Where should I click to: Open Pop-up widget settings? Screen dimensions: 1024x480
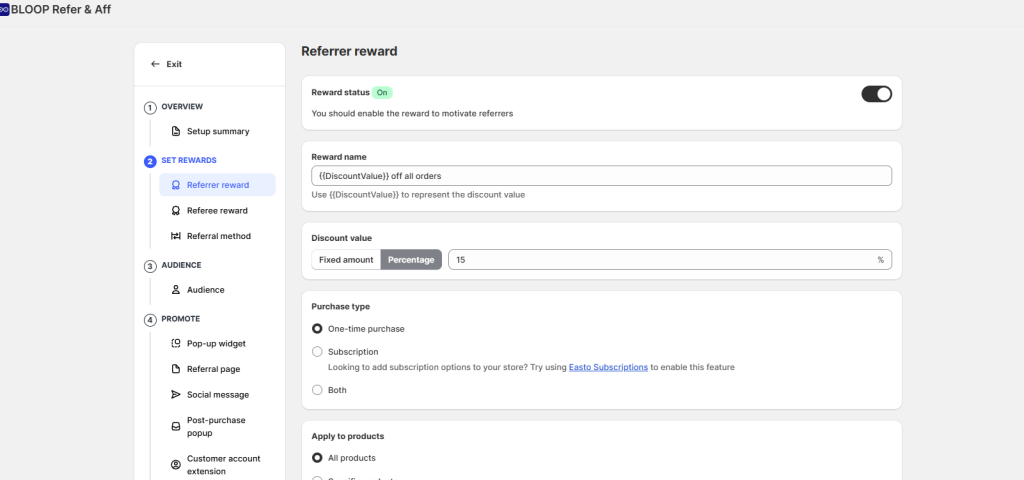coord(217,344)
